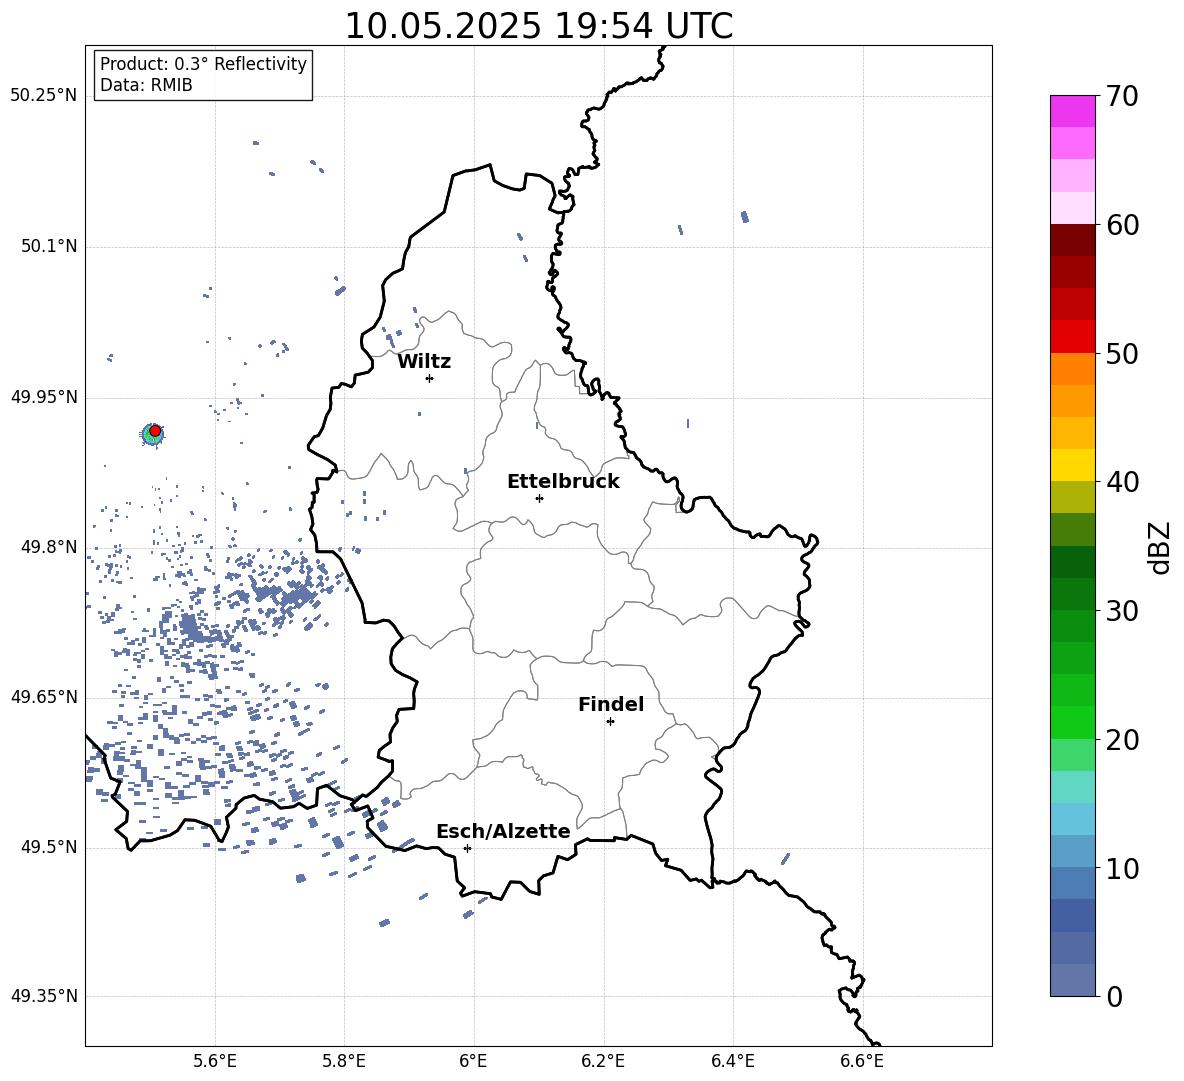Pick the light blue segment near 14 dBZ

[x=1073, y=819]
